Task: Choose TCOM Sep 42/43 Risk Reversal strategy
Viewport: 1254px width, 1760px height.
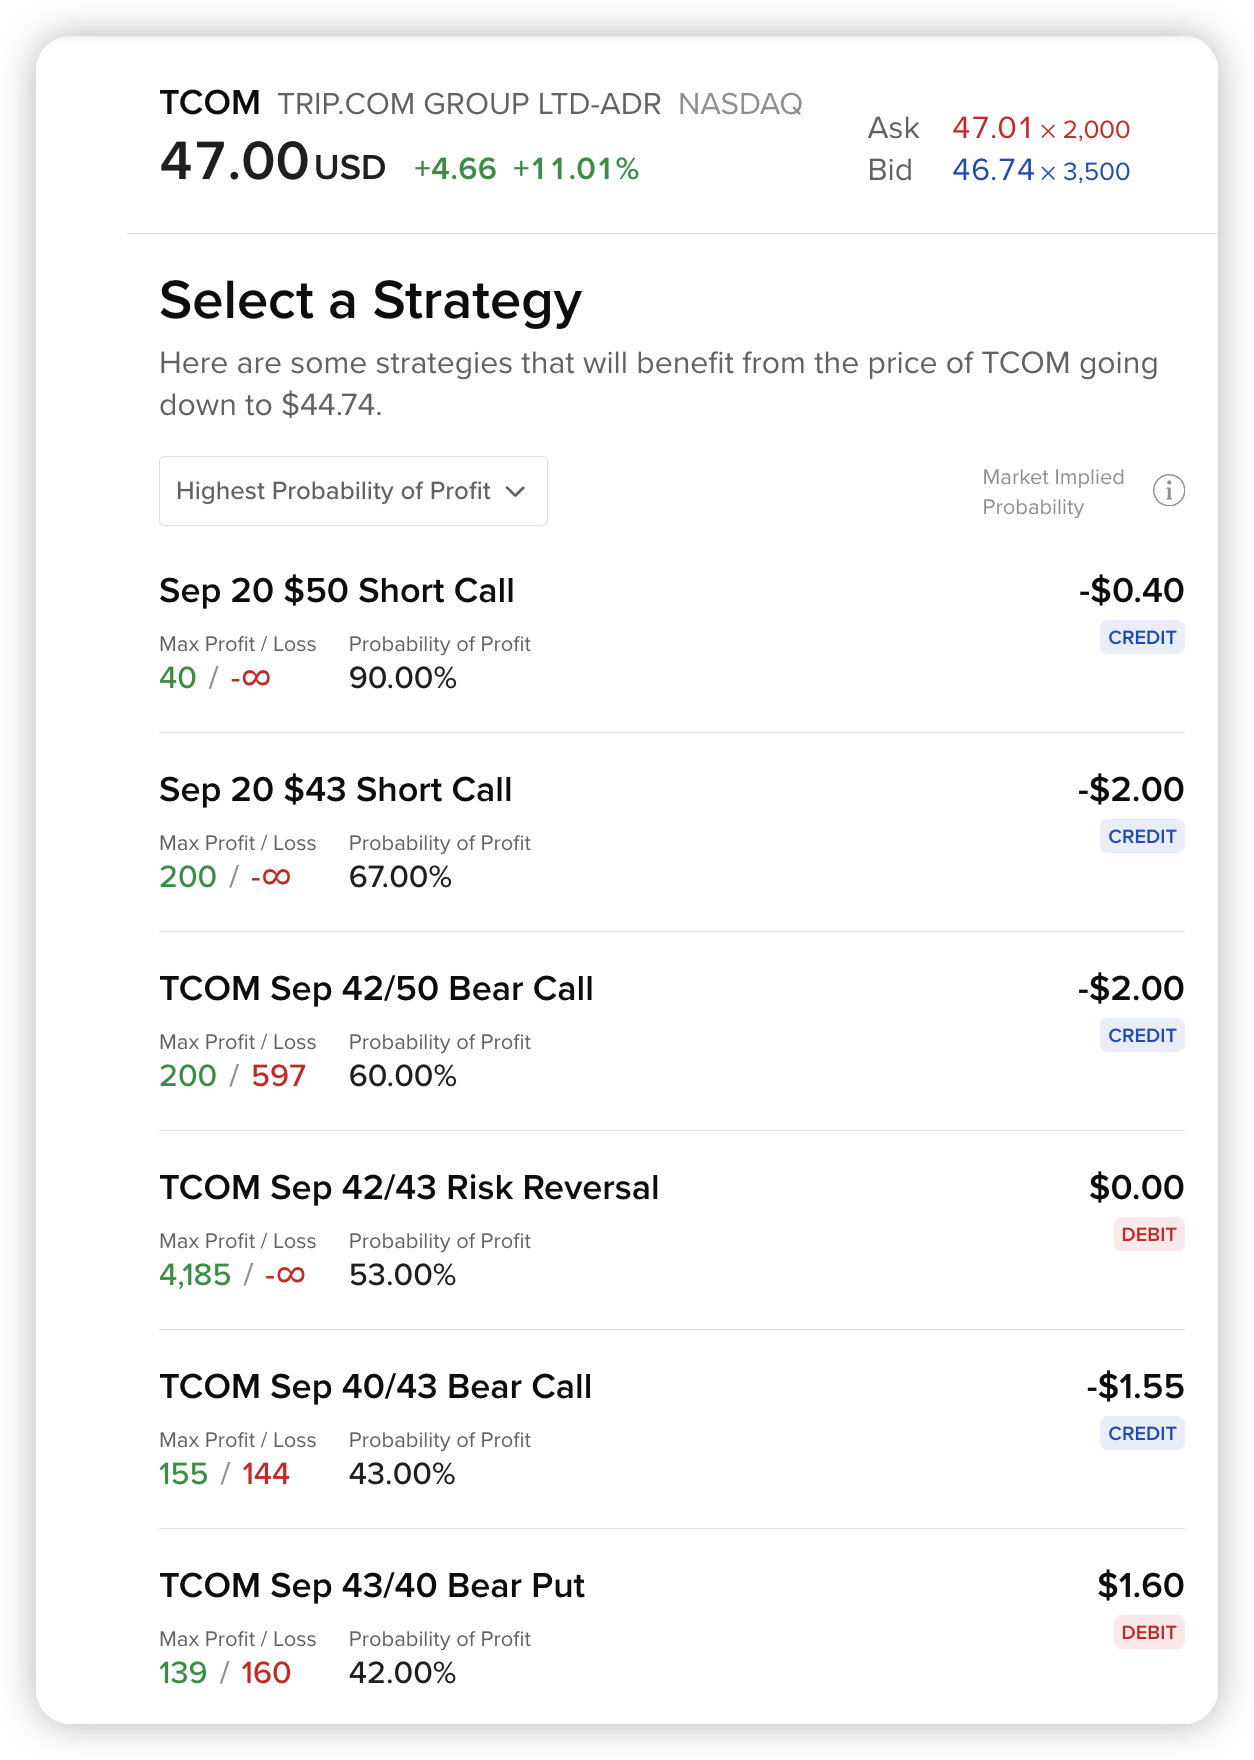Action: (672, 1231)
